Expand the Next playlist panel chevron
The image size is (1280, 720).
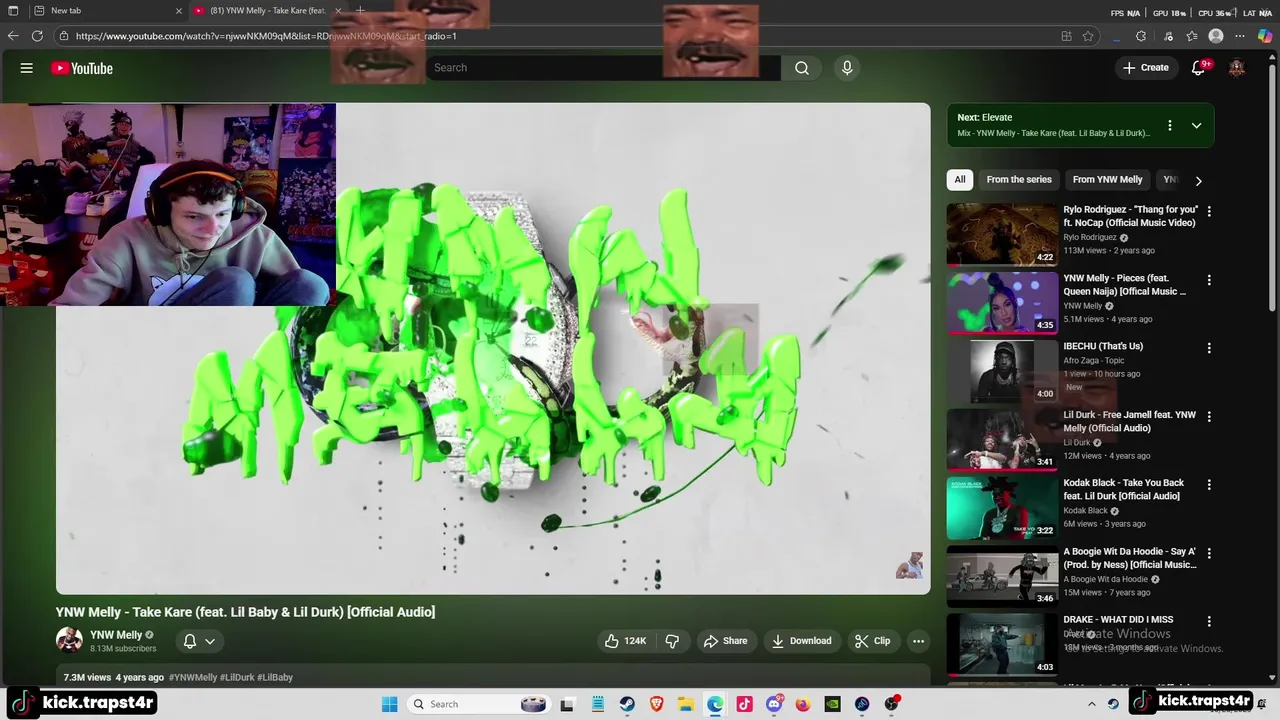click(1196, 126)
